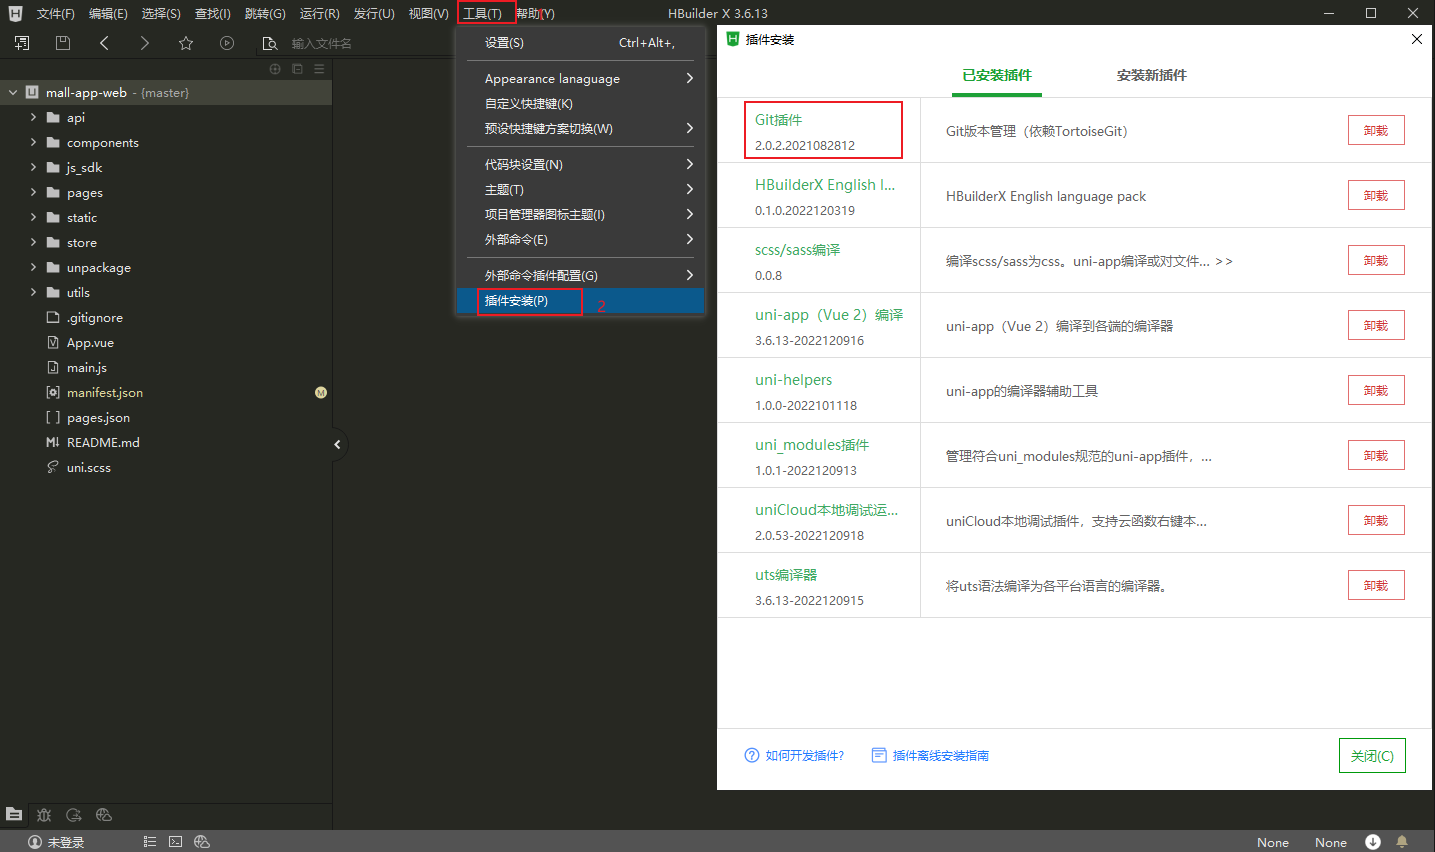Expand the unpackage folder
This screenshot has width=1435, height=852.
coord(33,267)
